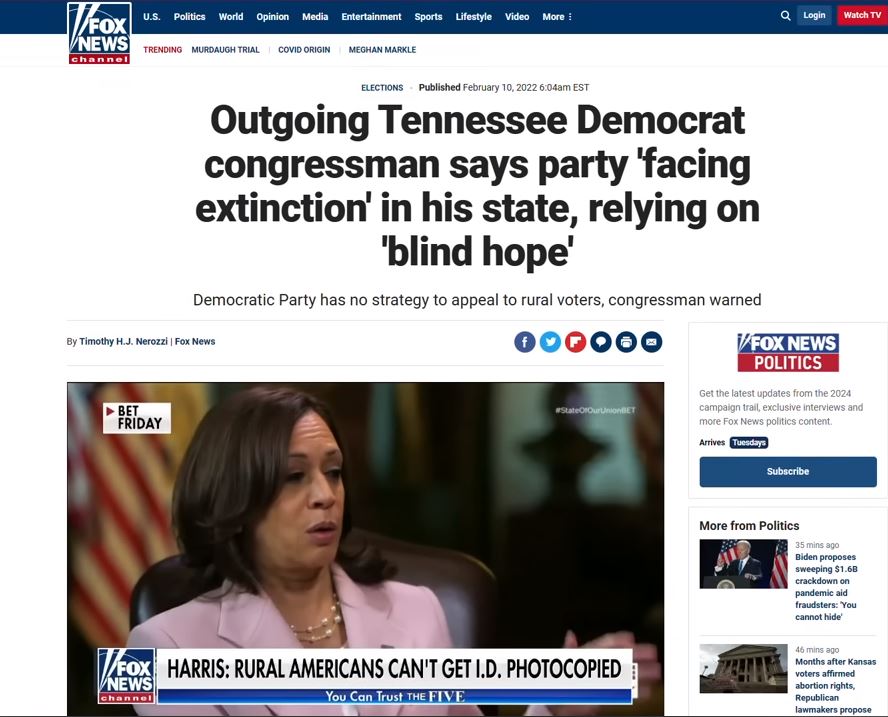The image size is (888, 717).
Task: Print article using printer icon
Action: coord(626,342)
